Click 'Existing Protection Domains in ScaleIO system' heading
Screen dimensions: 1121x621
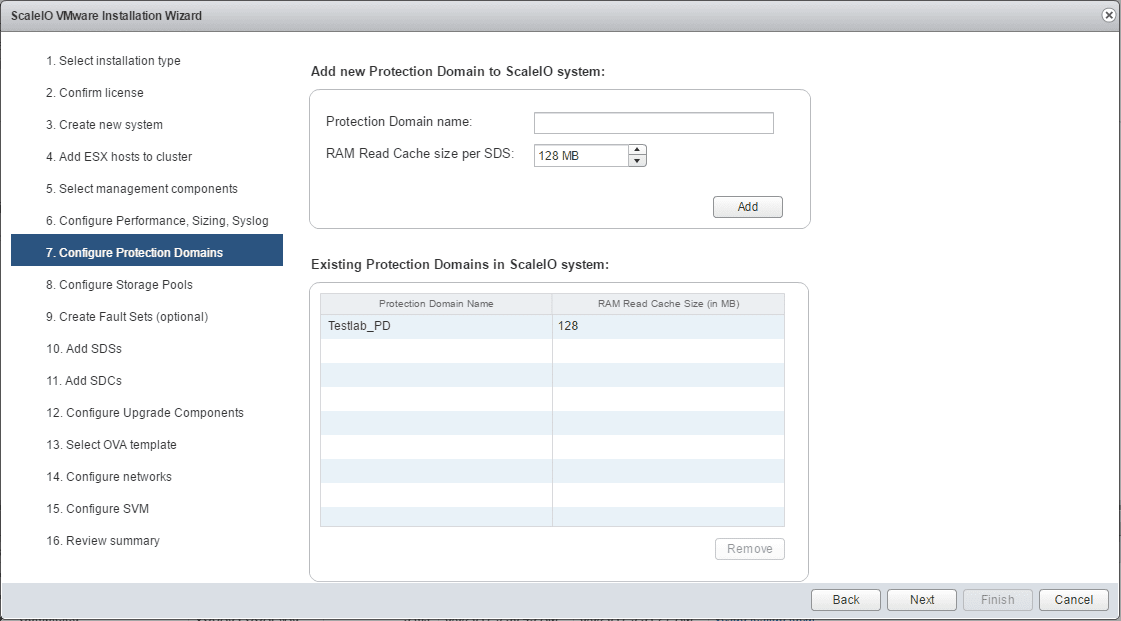tap(460, 264)
